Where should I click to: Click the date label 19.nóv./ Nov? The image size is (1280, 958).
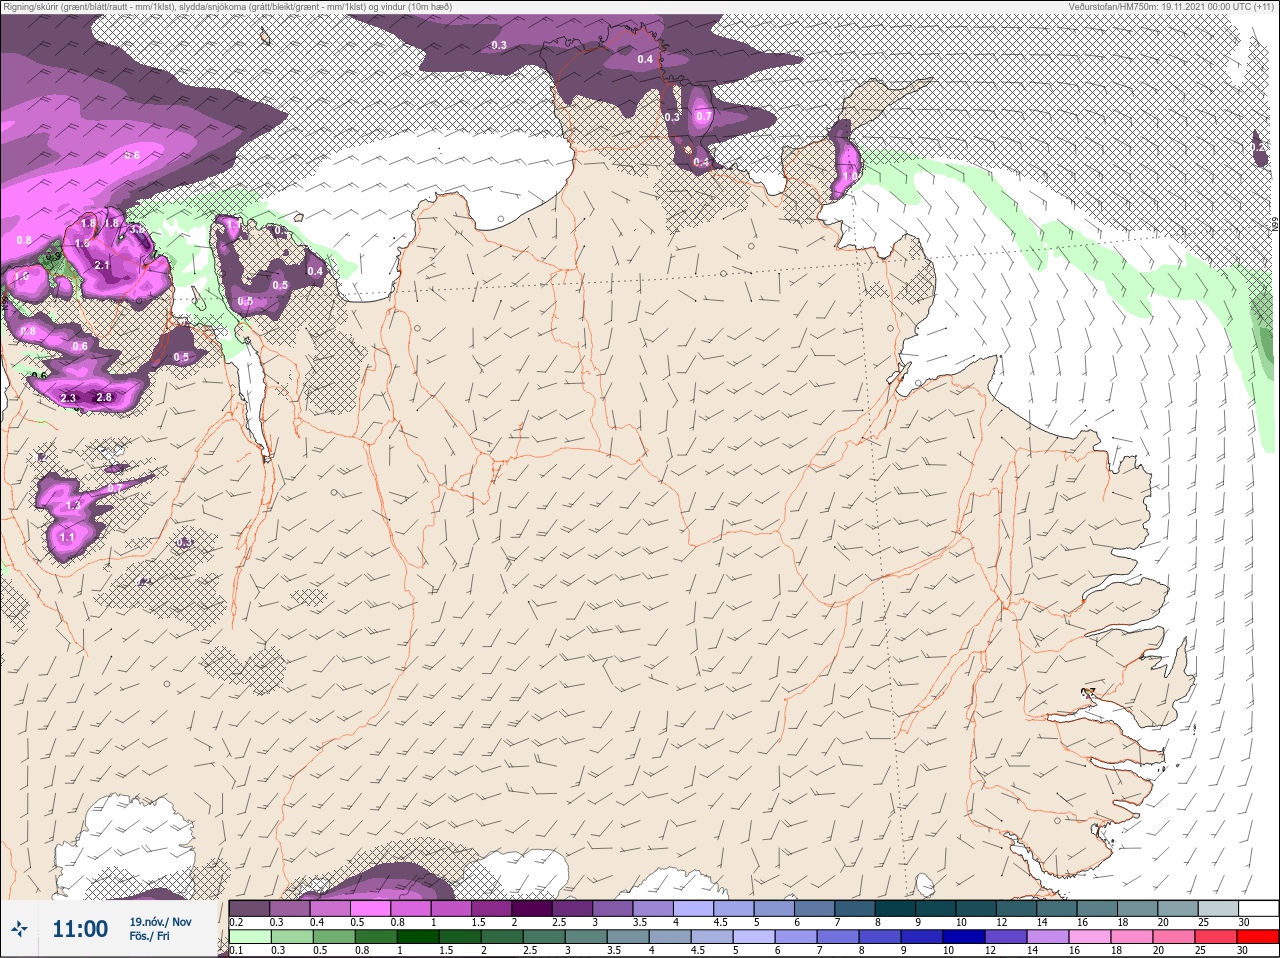point(160,922)
